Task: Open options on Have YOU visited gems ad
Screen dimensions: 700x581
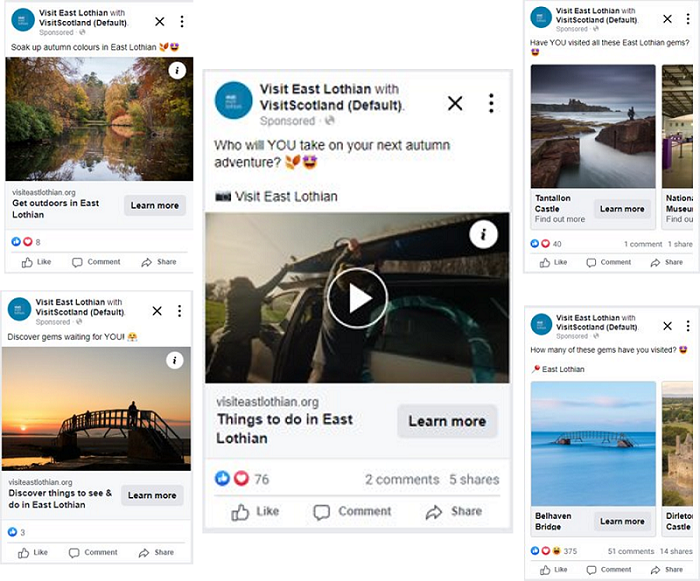Action: [x=688, y=19]
